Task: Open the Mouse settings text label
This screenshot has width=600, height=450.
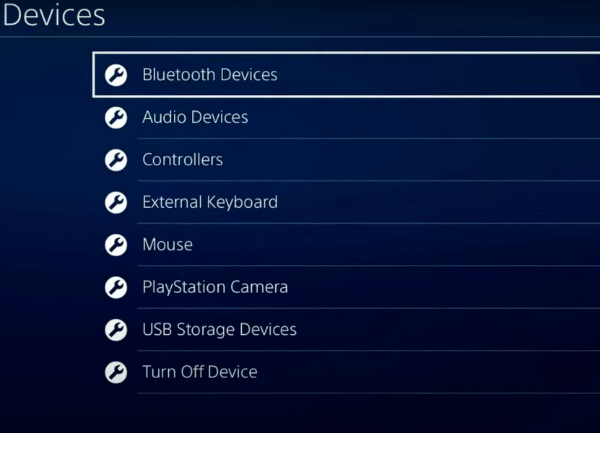Action: point(168,245)
